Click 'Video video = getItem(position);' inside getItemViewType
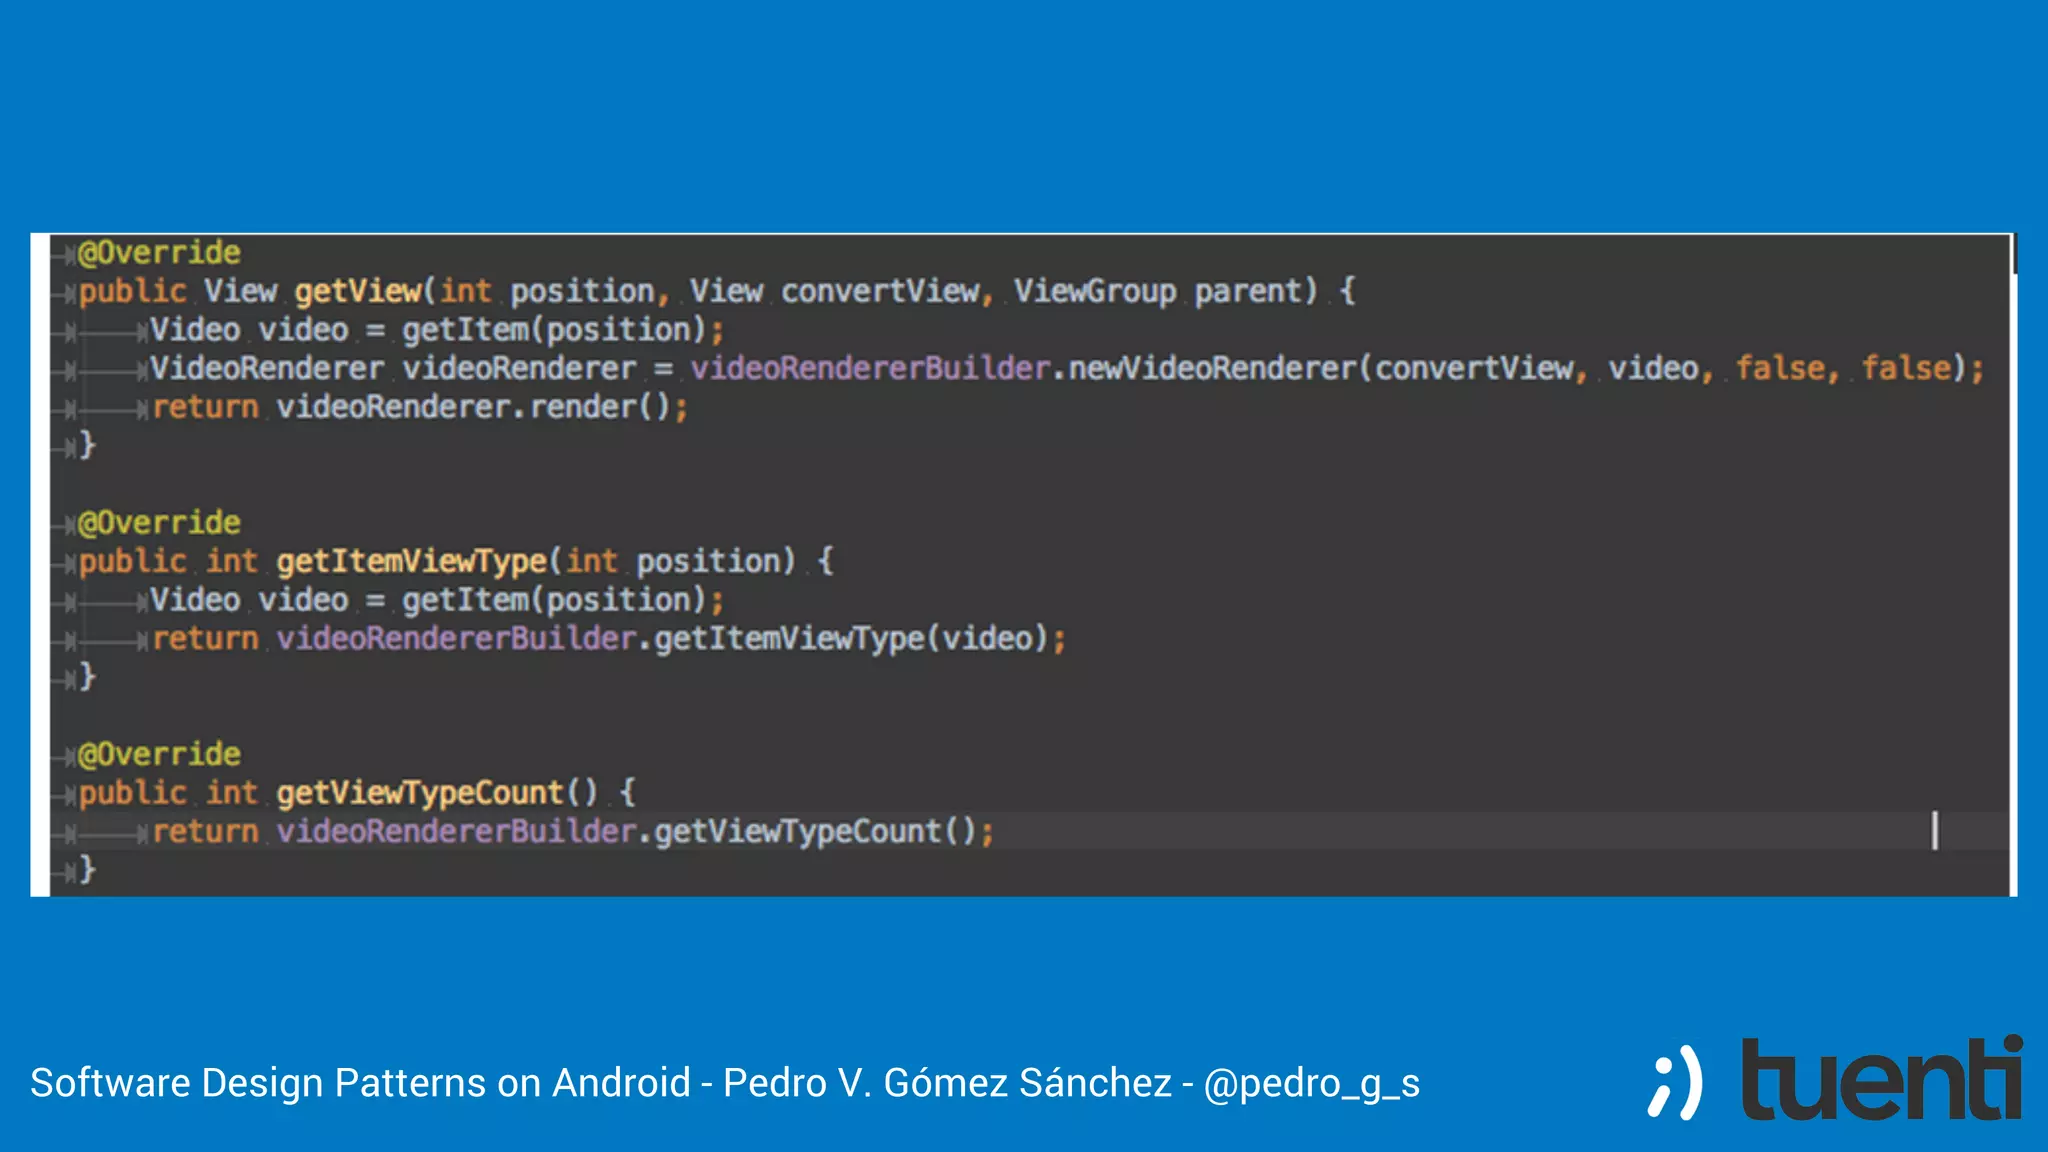Screen dimensions: 2048x1152 click(437, 600)
